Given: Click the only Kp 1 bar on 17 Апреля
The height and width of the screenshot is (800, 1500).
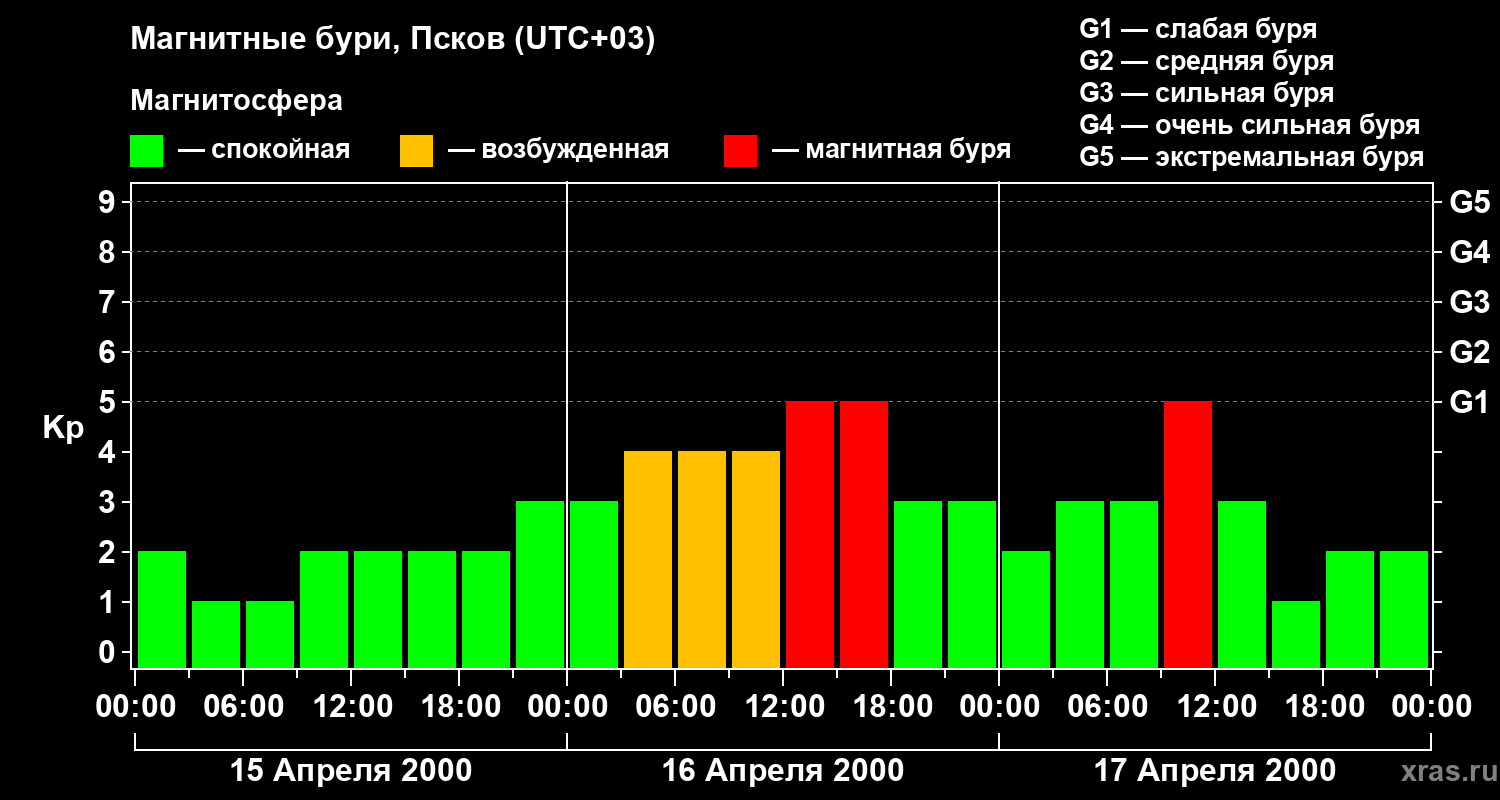Looking at the screenshot, I should click(x=1296, y=634).
